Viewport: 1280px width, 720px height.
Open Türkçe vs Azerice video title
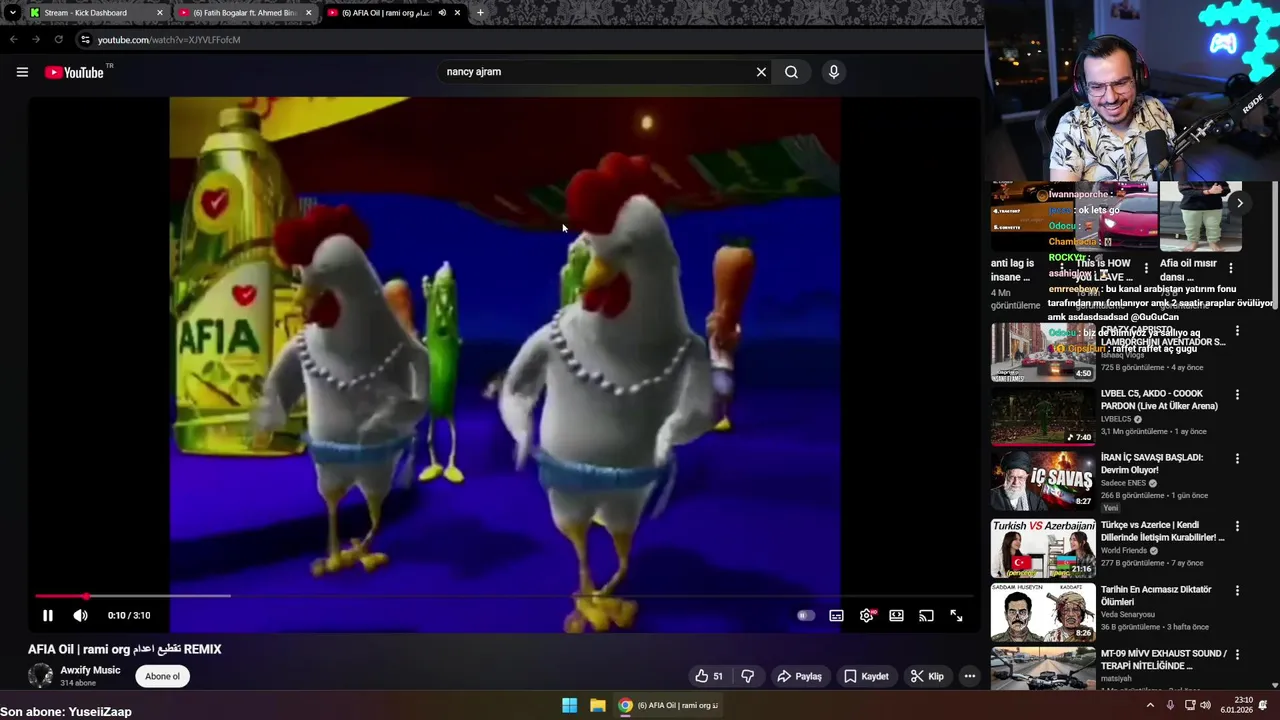(x=1162, y=531)
